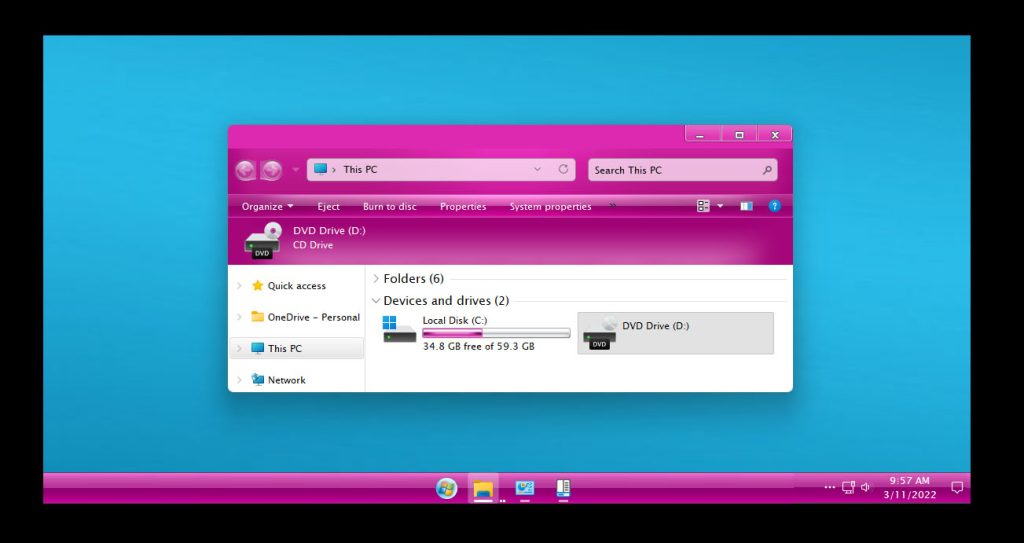Focus the Search This PC field
Image resolution: width=1024 pixels, height=543 pixels.
[682, 170]
